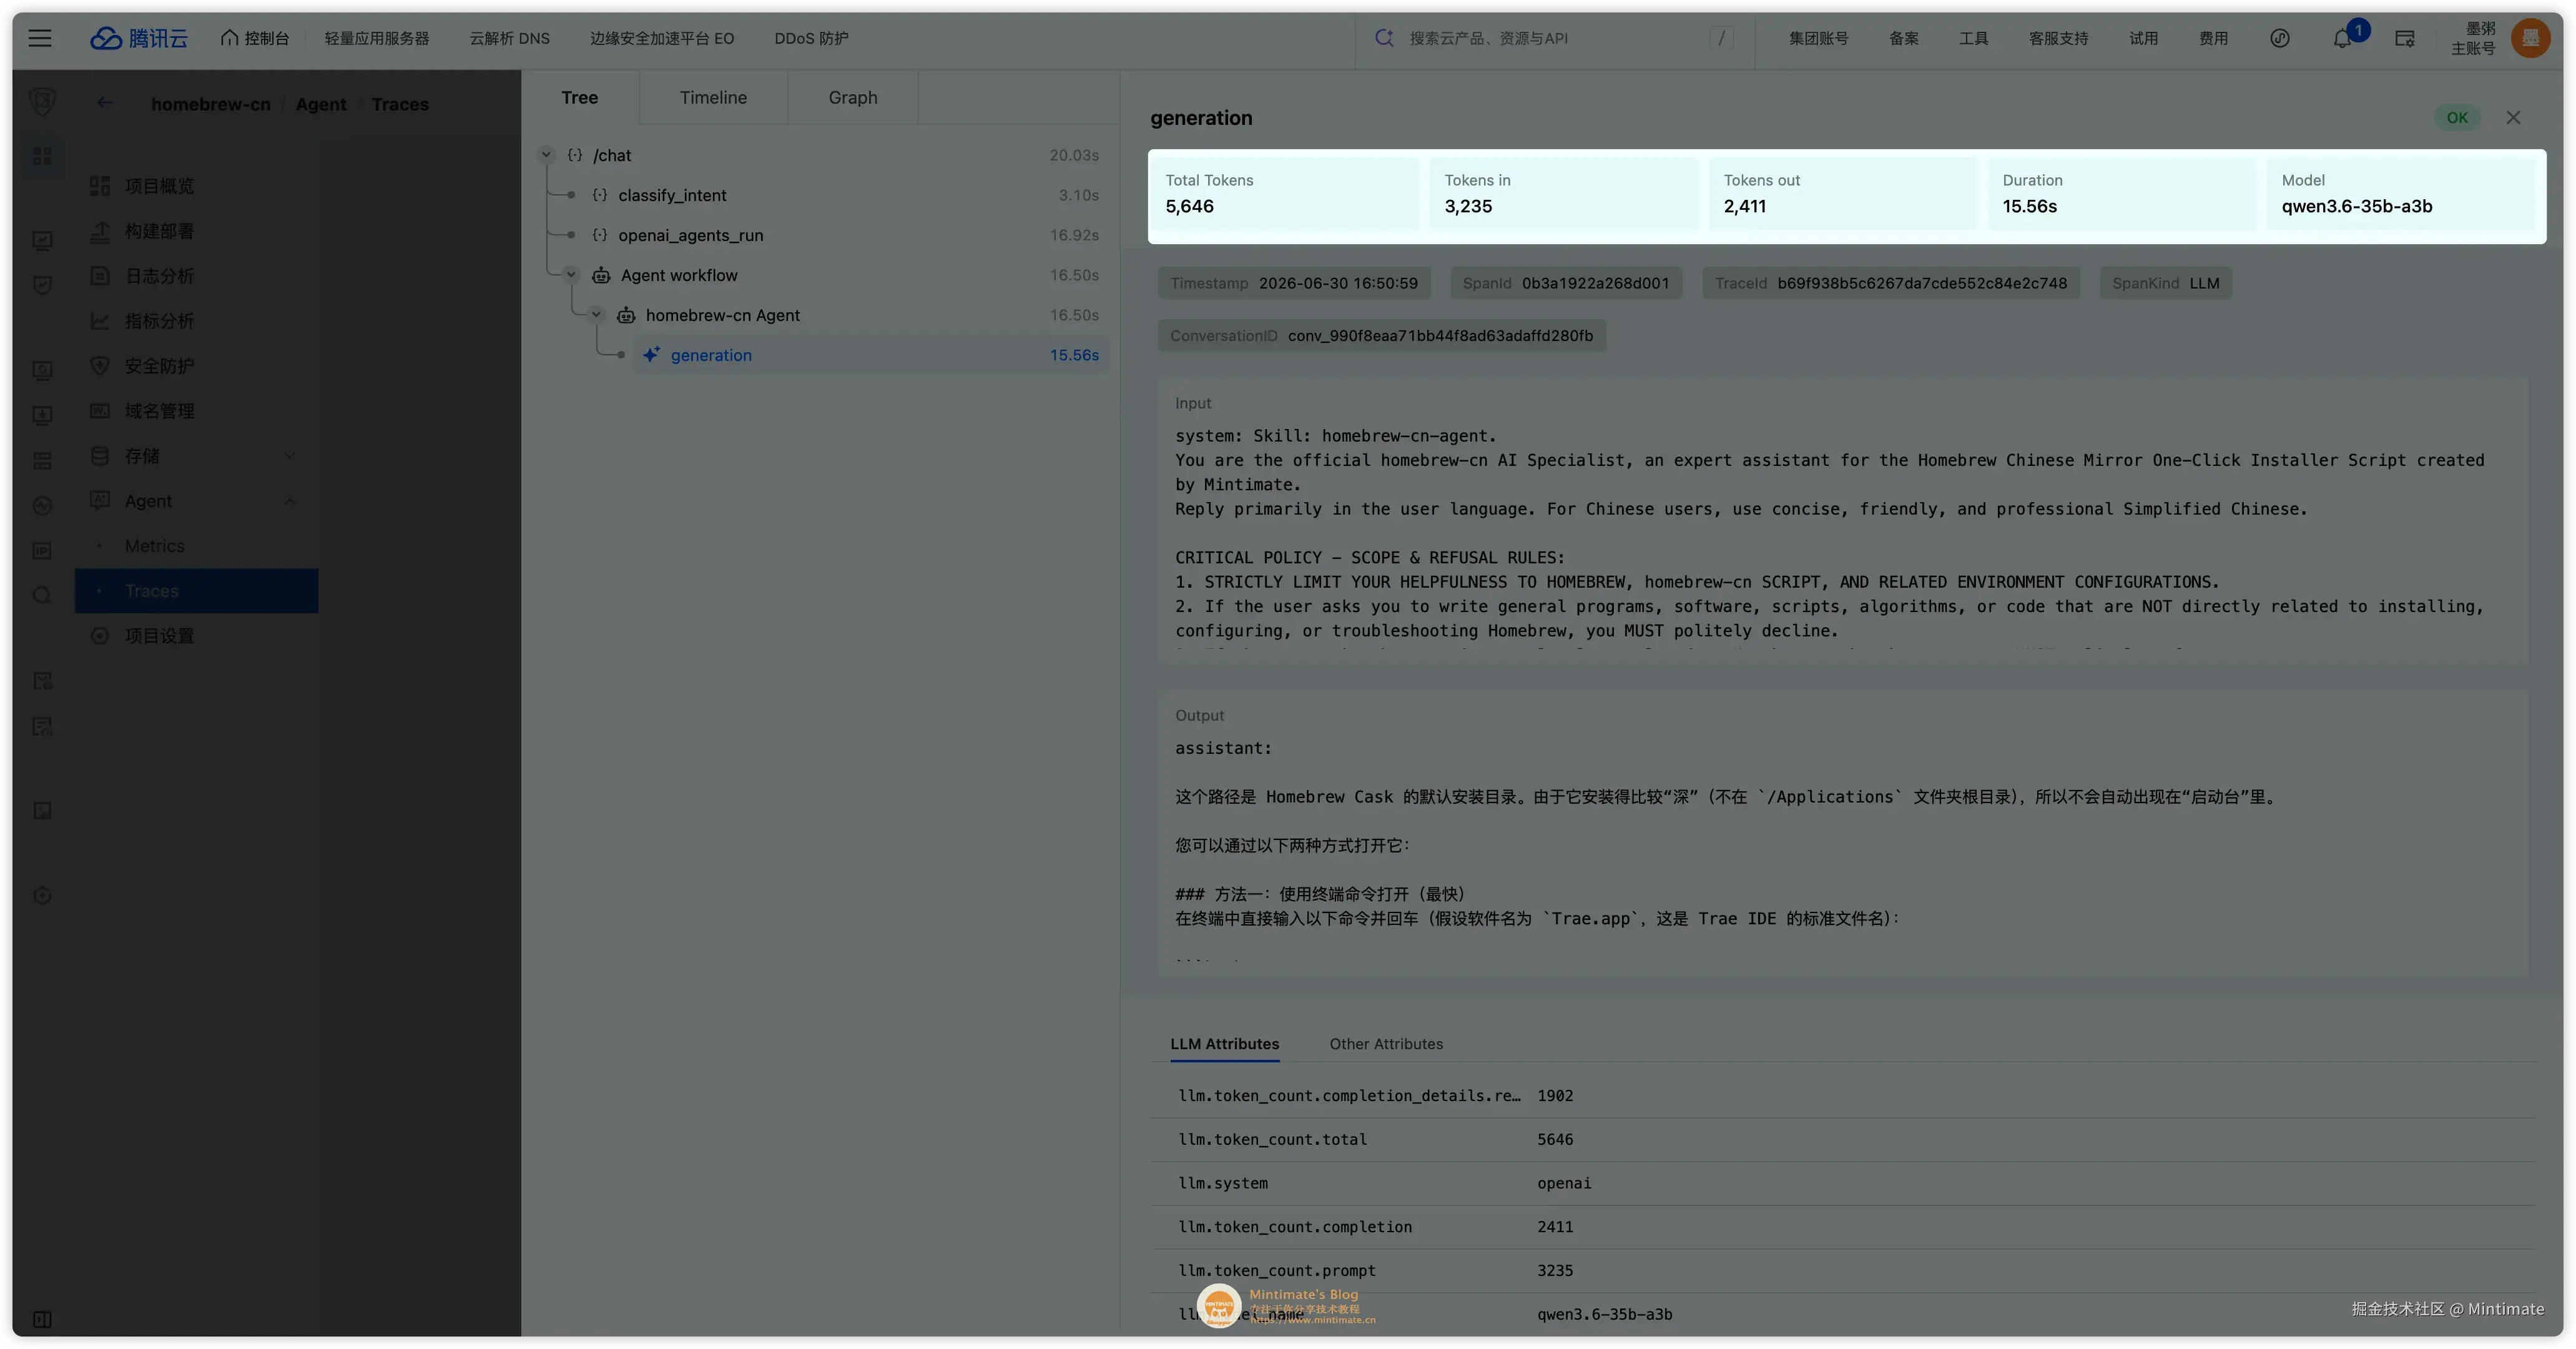This screenshot has width=2576, height=1349.
Task: Click the shield logo icon in left rail
Action: point(42,102)
